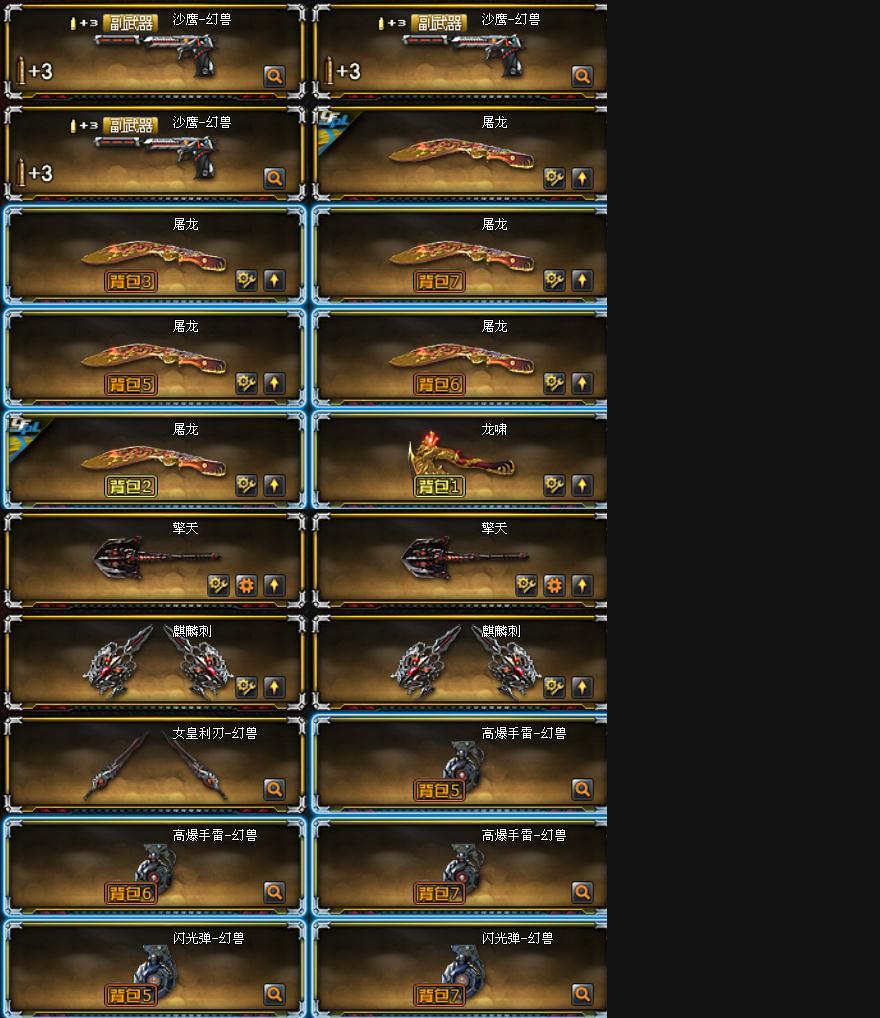880x1018 pixels.
Task: Click the upgrade arrow on 屠龙 背包5
Action: pyautogui.click(x=274, y=383)
